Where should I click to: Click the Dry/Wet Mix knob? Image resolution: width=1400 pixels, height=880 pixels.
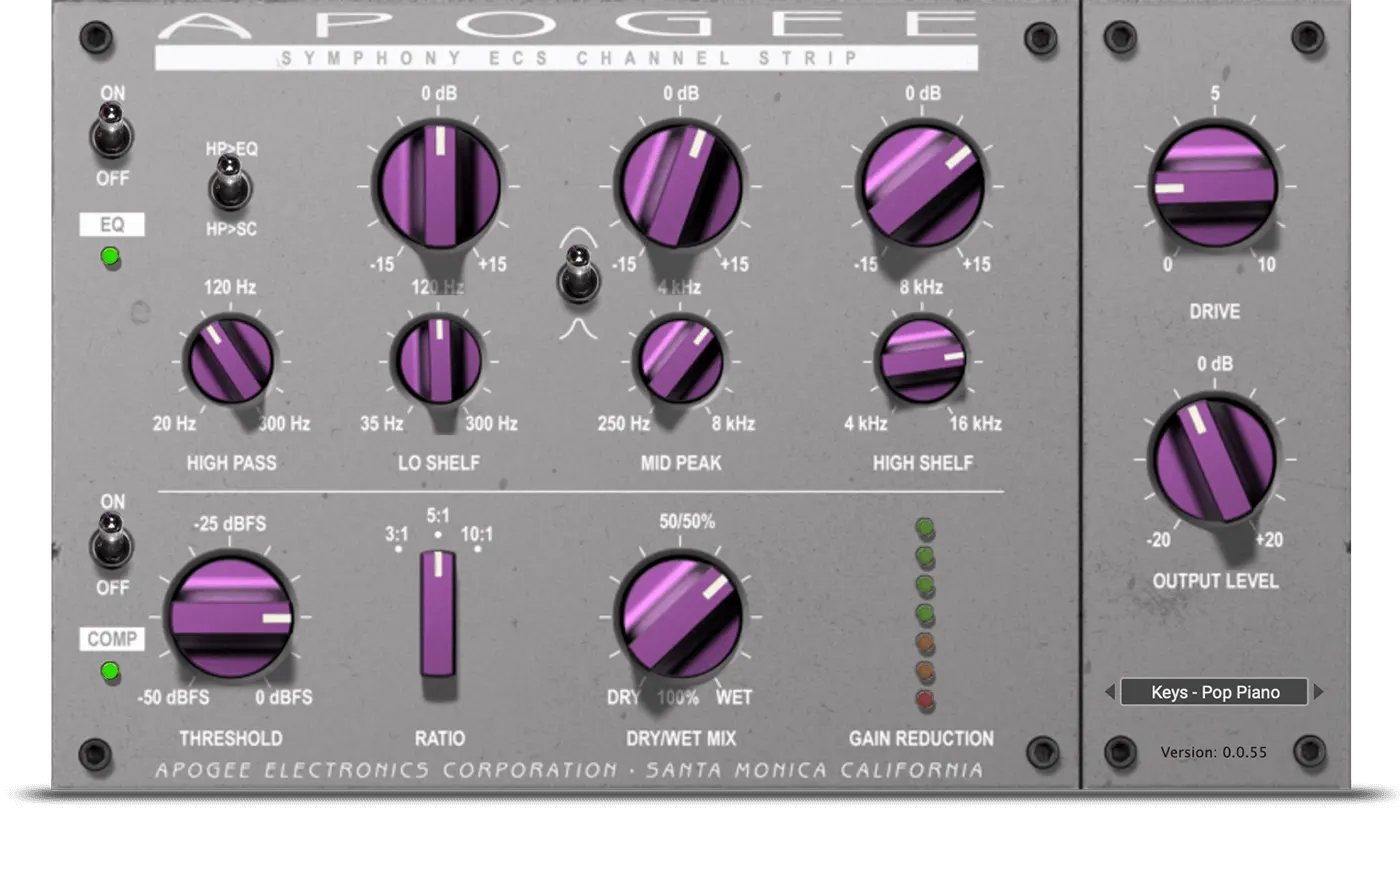[680, 616]
